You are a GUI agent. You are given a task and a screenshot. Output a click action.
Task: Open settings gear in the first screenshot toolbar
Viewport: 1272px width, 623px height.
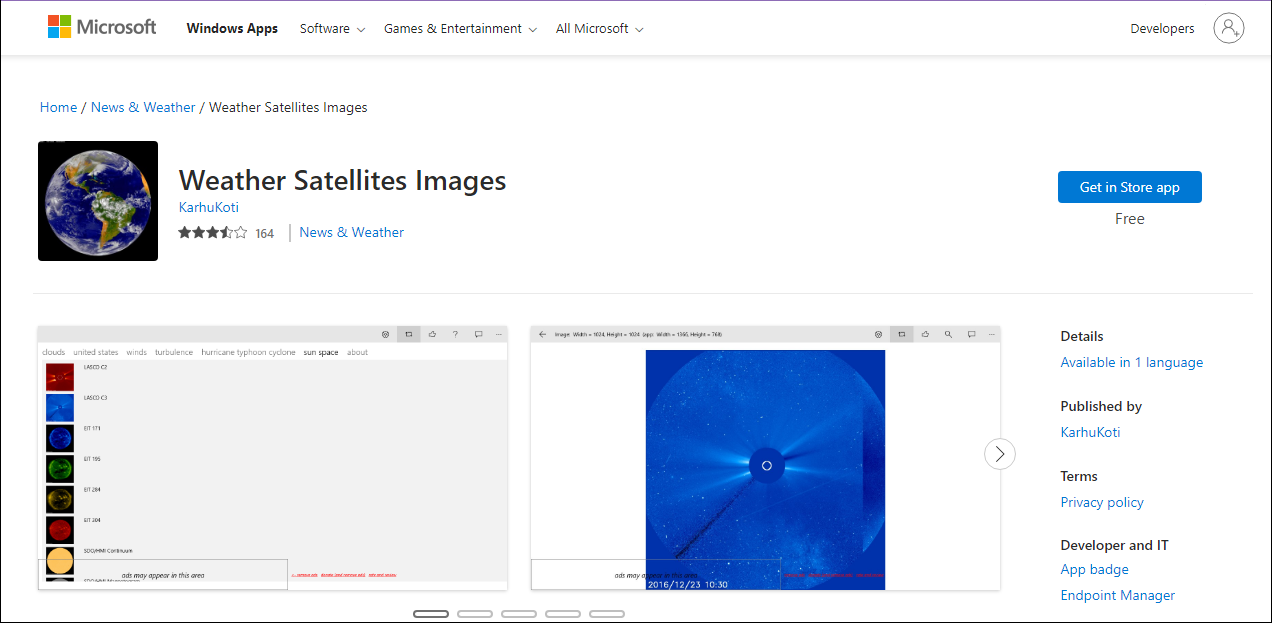[x=385, y=334]
